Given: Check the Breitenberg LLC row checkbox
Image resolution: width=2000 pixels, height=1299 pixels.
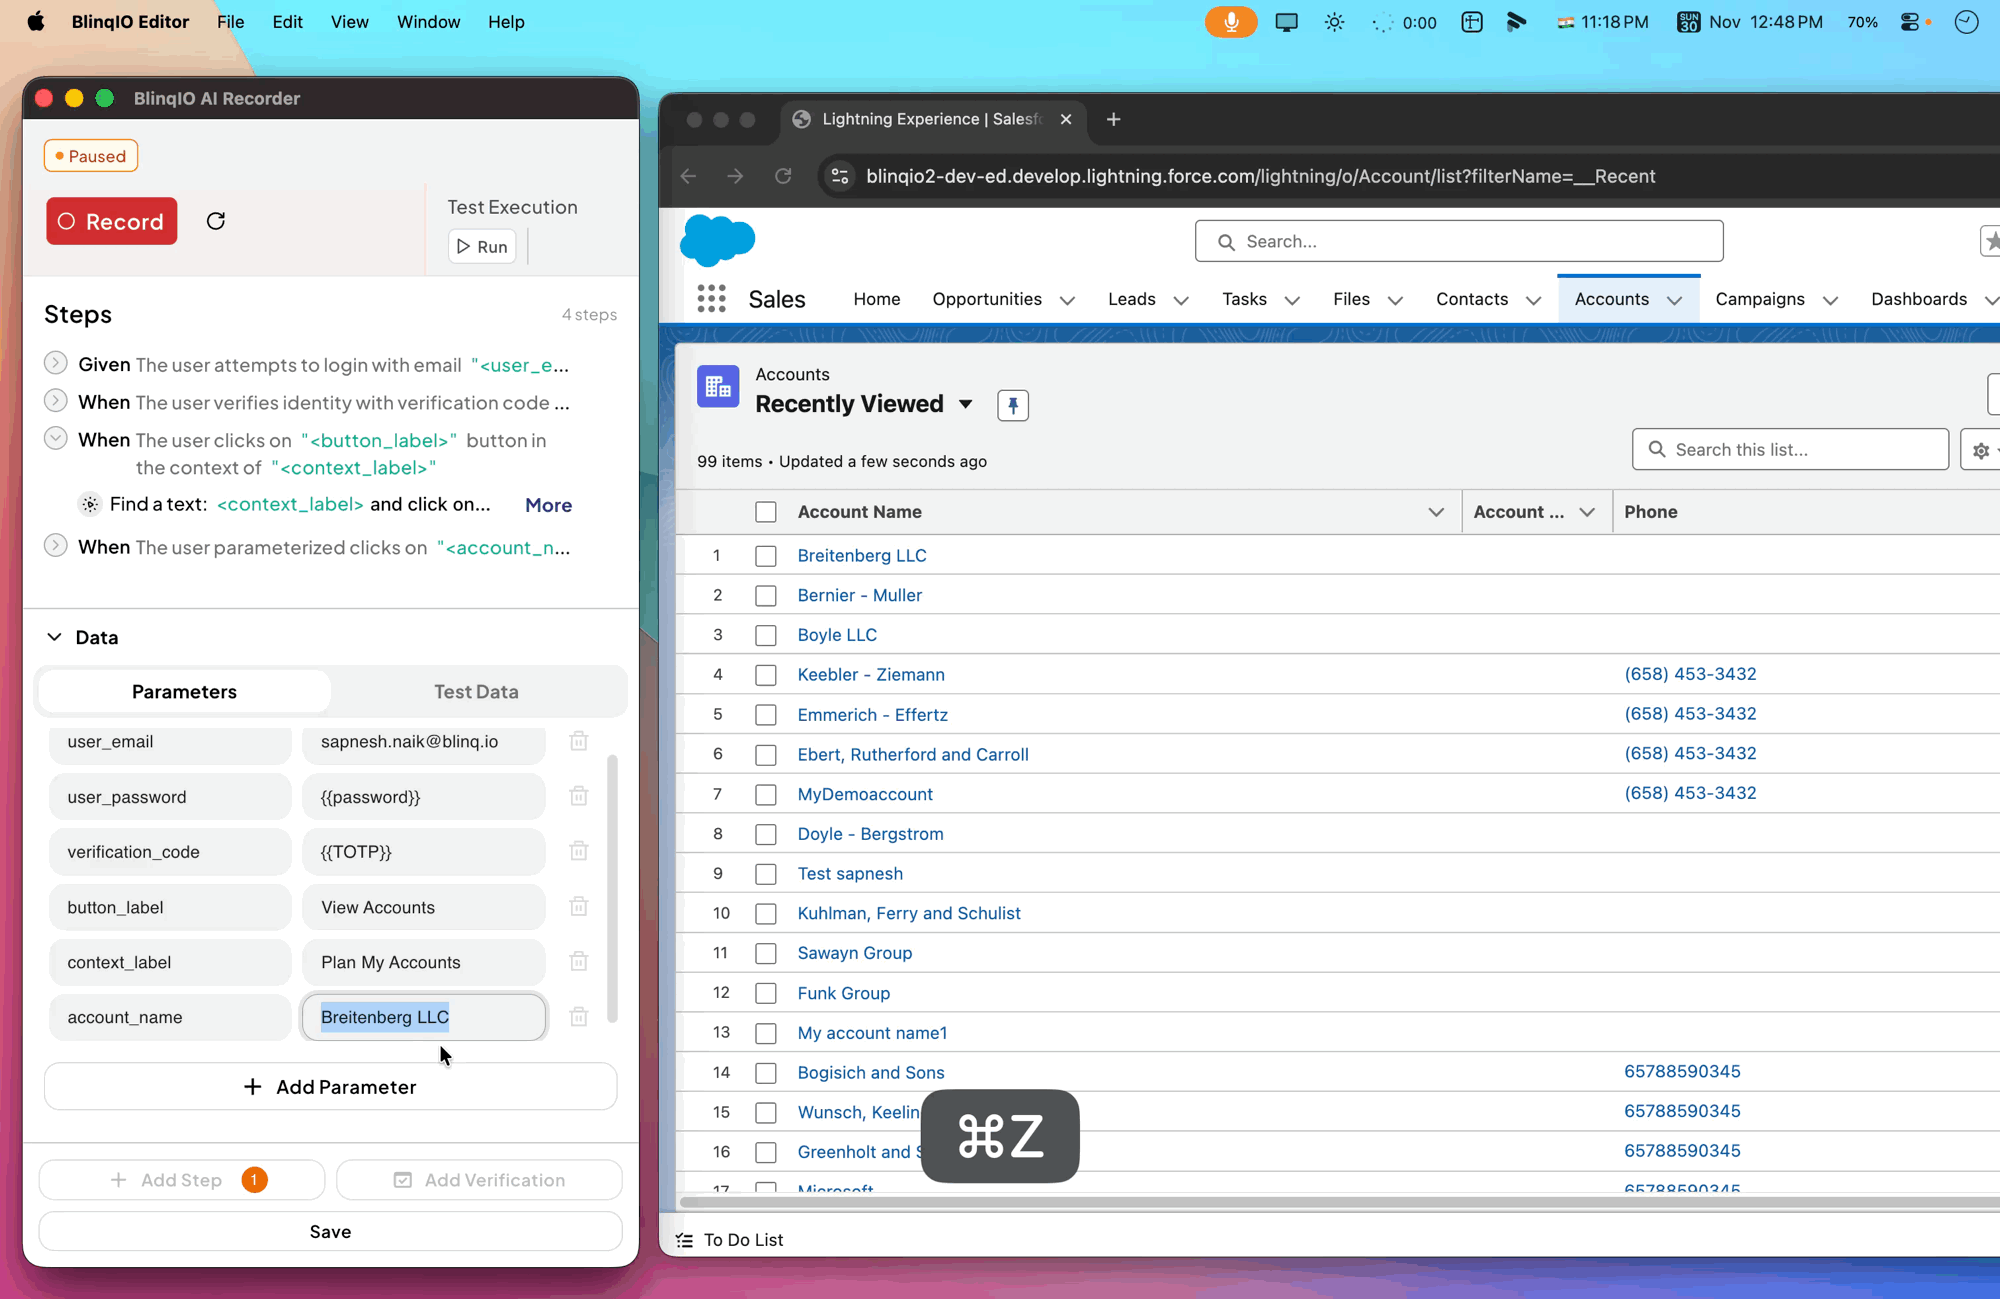Looking at the screenshot, I should click(766, 556).
